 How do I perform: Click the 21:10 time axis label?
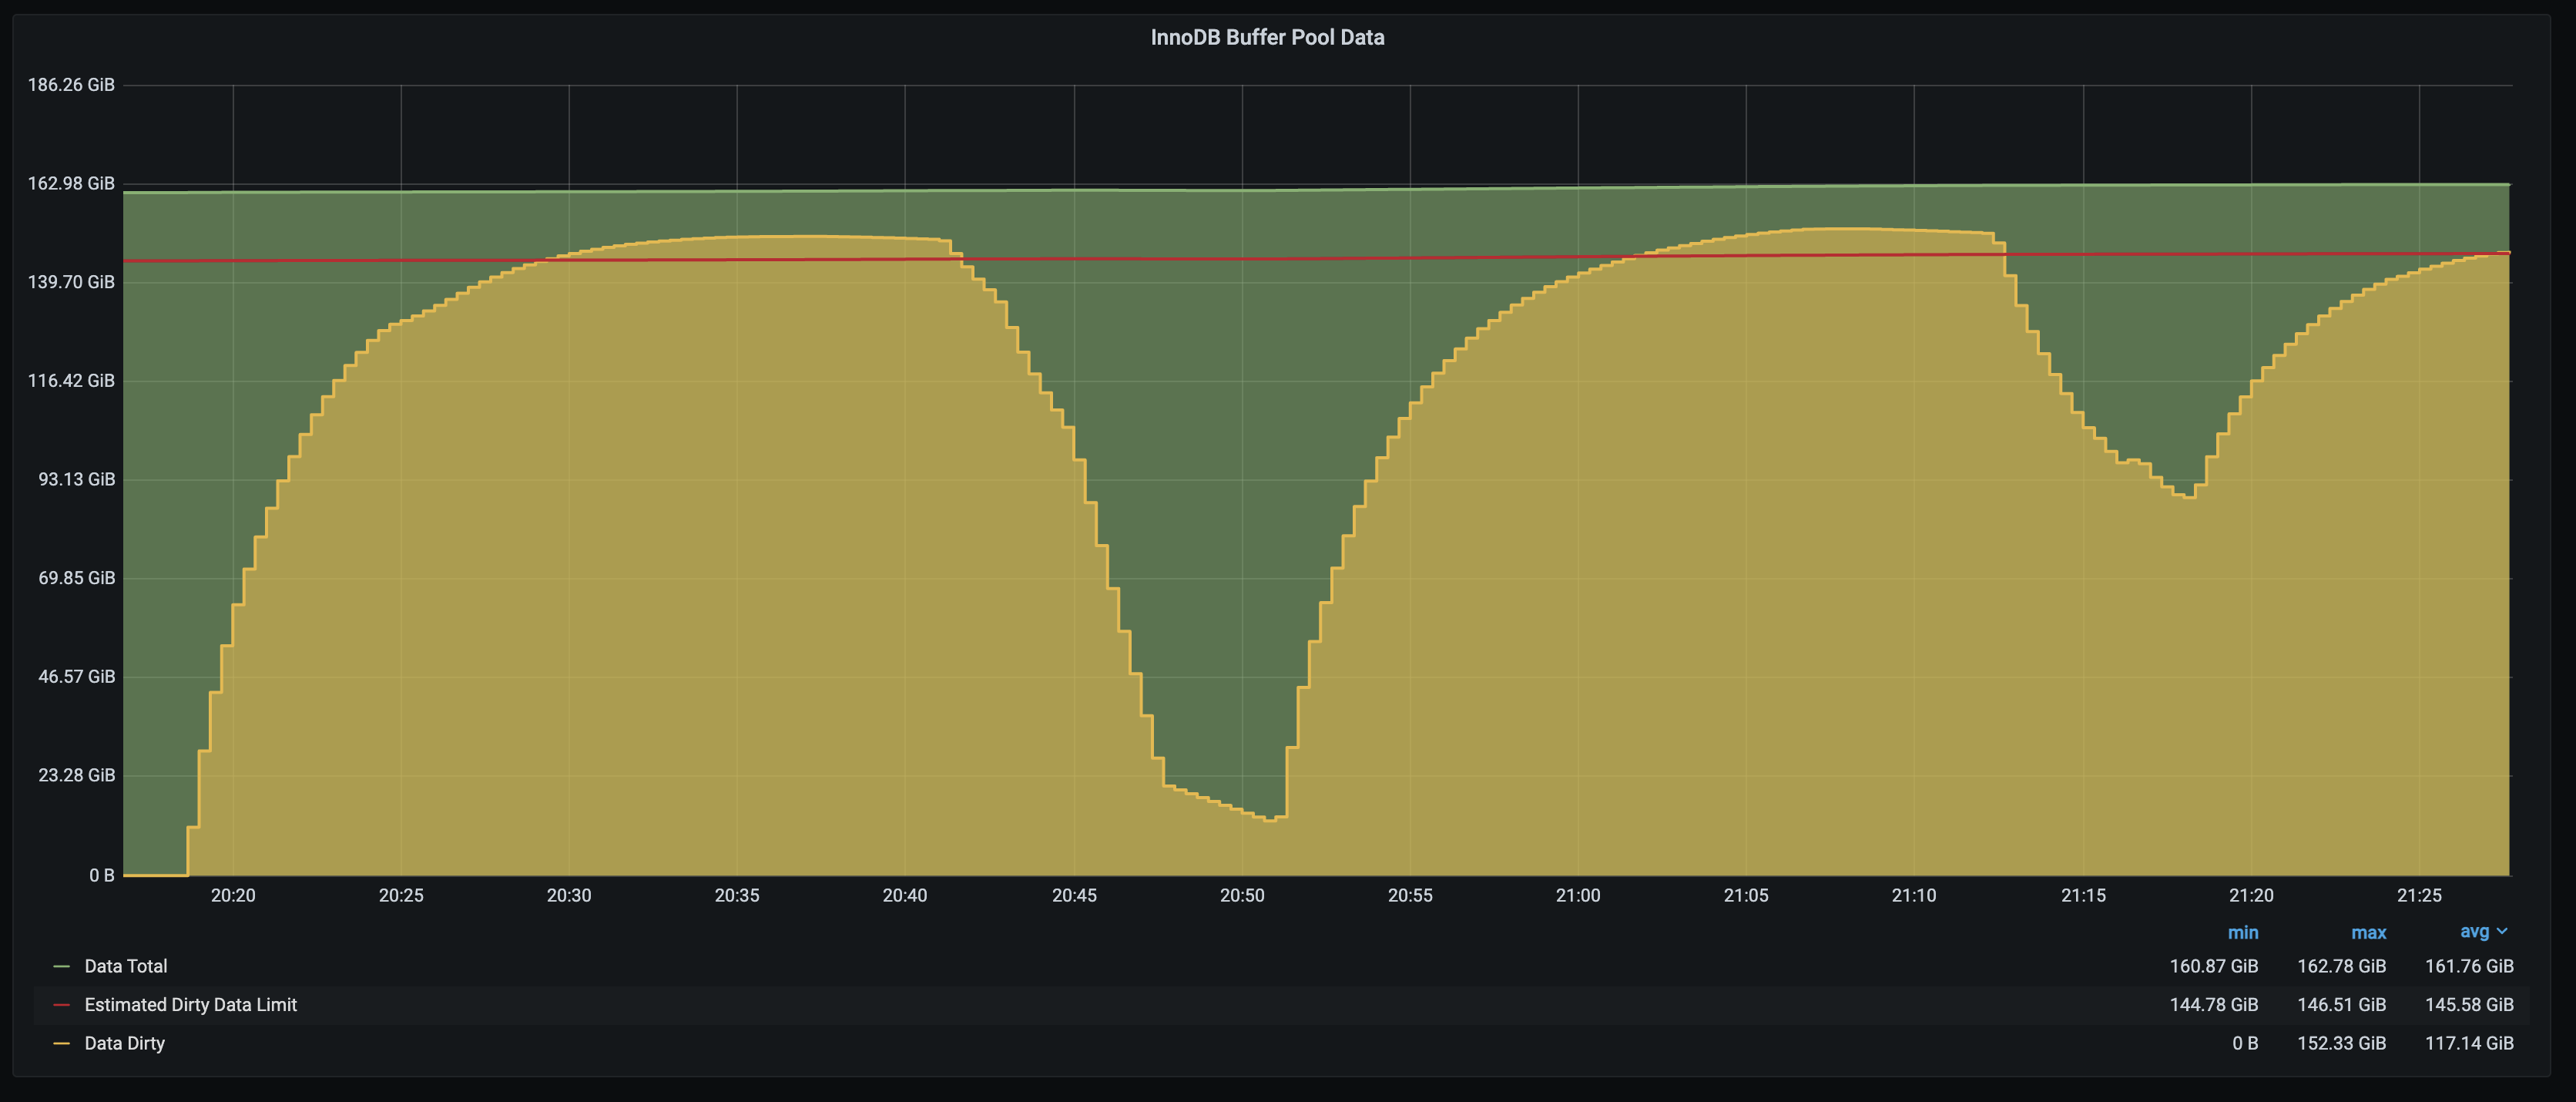[1913, 895]
